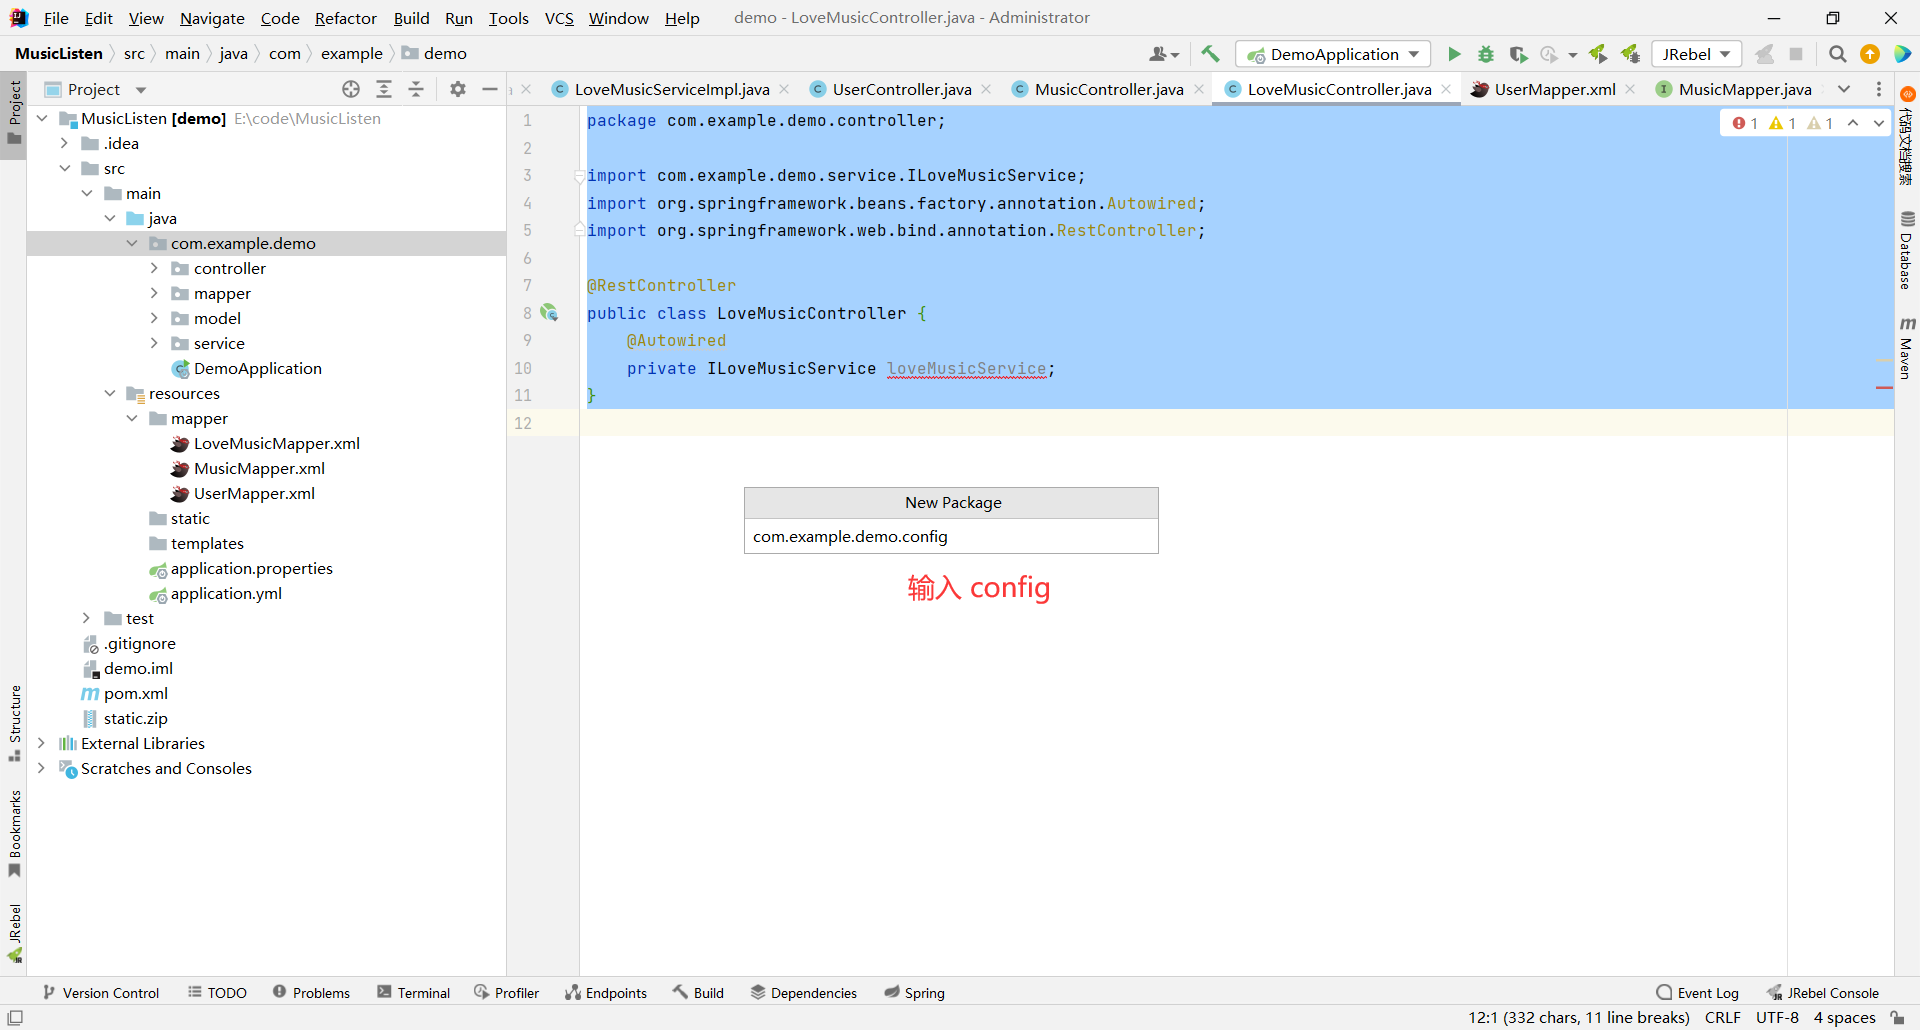
Task: Open the Refactor menu
Action: (x=345, y=18)
